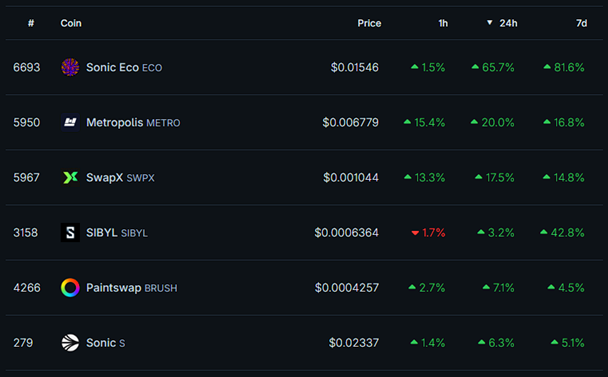Sort table by 24h column
This screenshot has width=608, height=377.
(x=508, y=23)
